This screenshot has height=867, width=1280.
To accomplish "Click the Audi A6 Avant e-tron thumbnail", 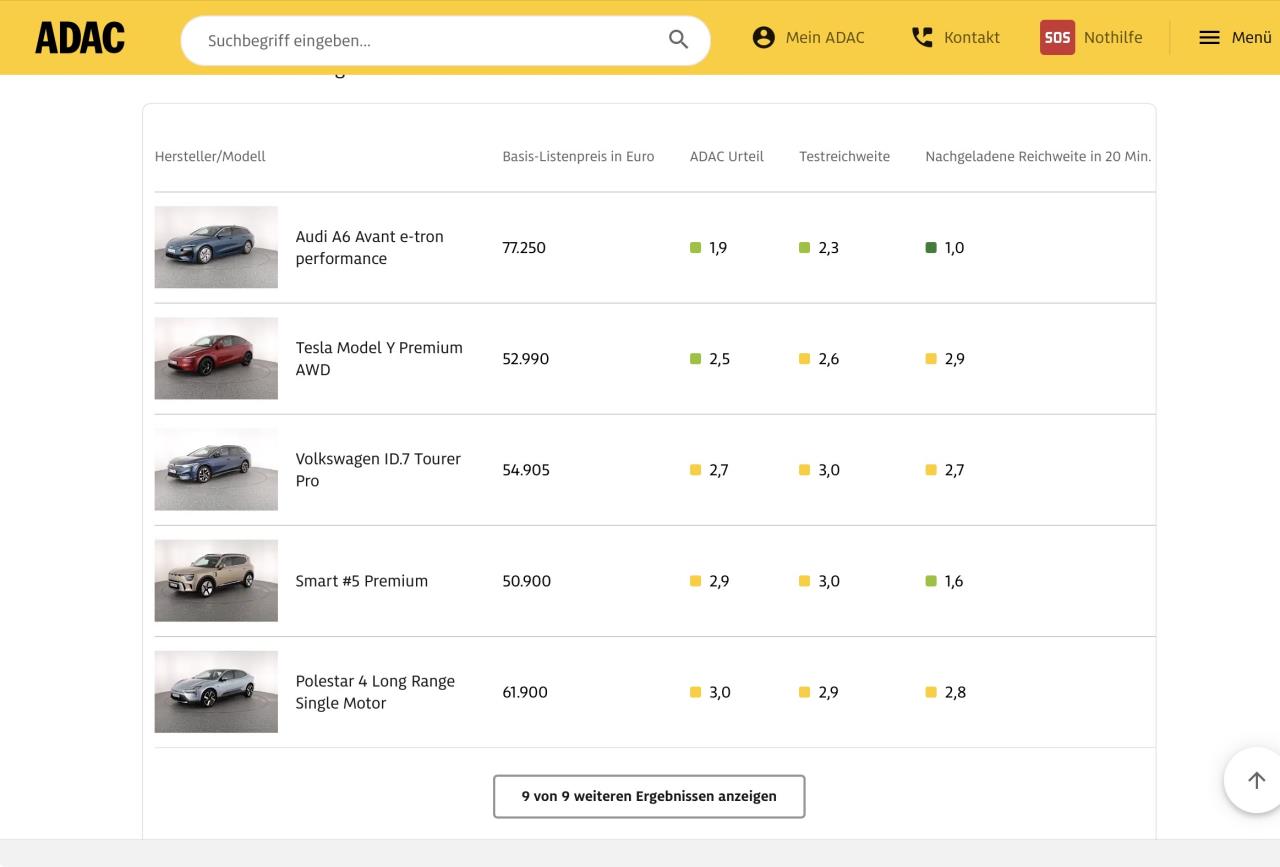I will point(216,247).
